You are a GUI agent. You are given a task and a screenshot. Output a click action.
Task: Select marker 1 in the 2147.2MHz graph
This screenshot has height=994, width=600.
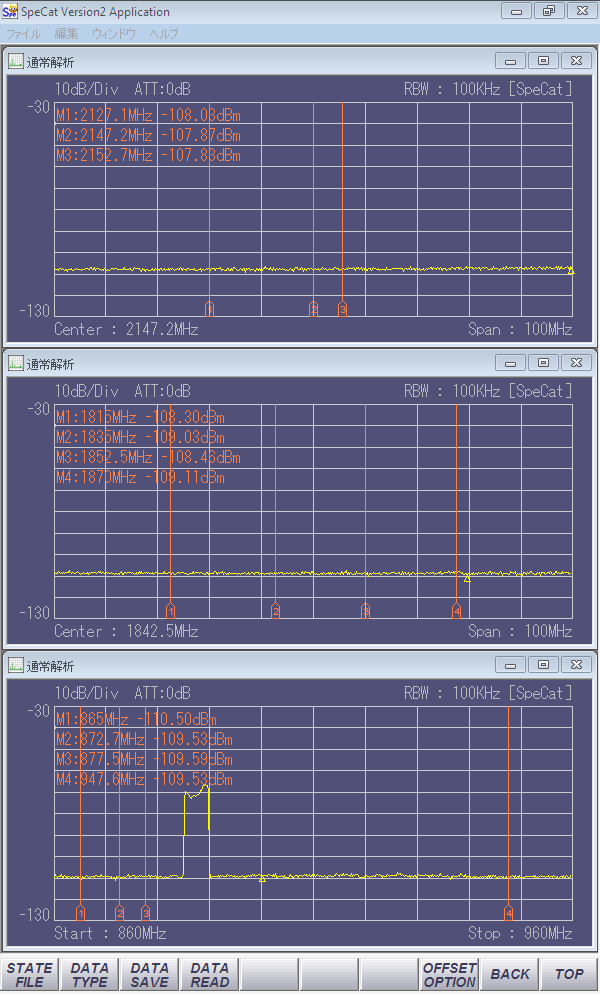209,309
